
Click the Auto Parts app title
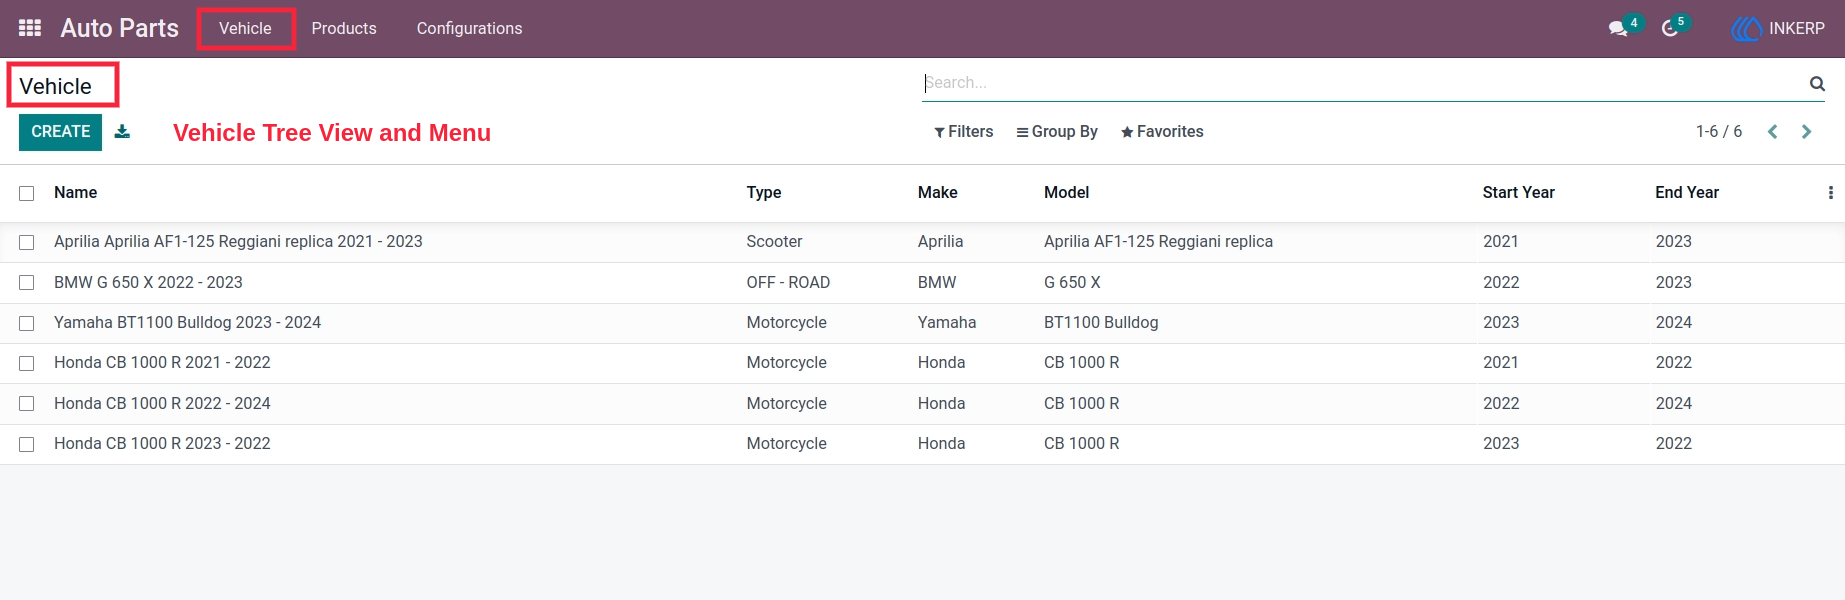pos(120,28)
